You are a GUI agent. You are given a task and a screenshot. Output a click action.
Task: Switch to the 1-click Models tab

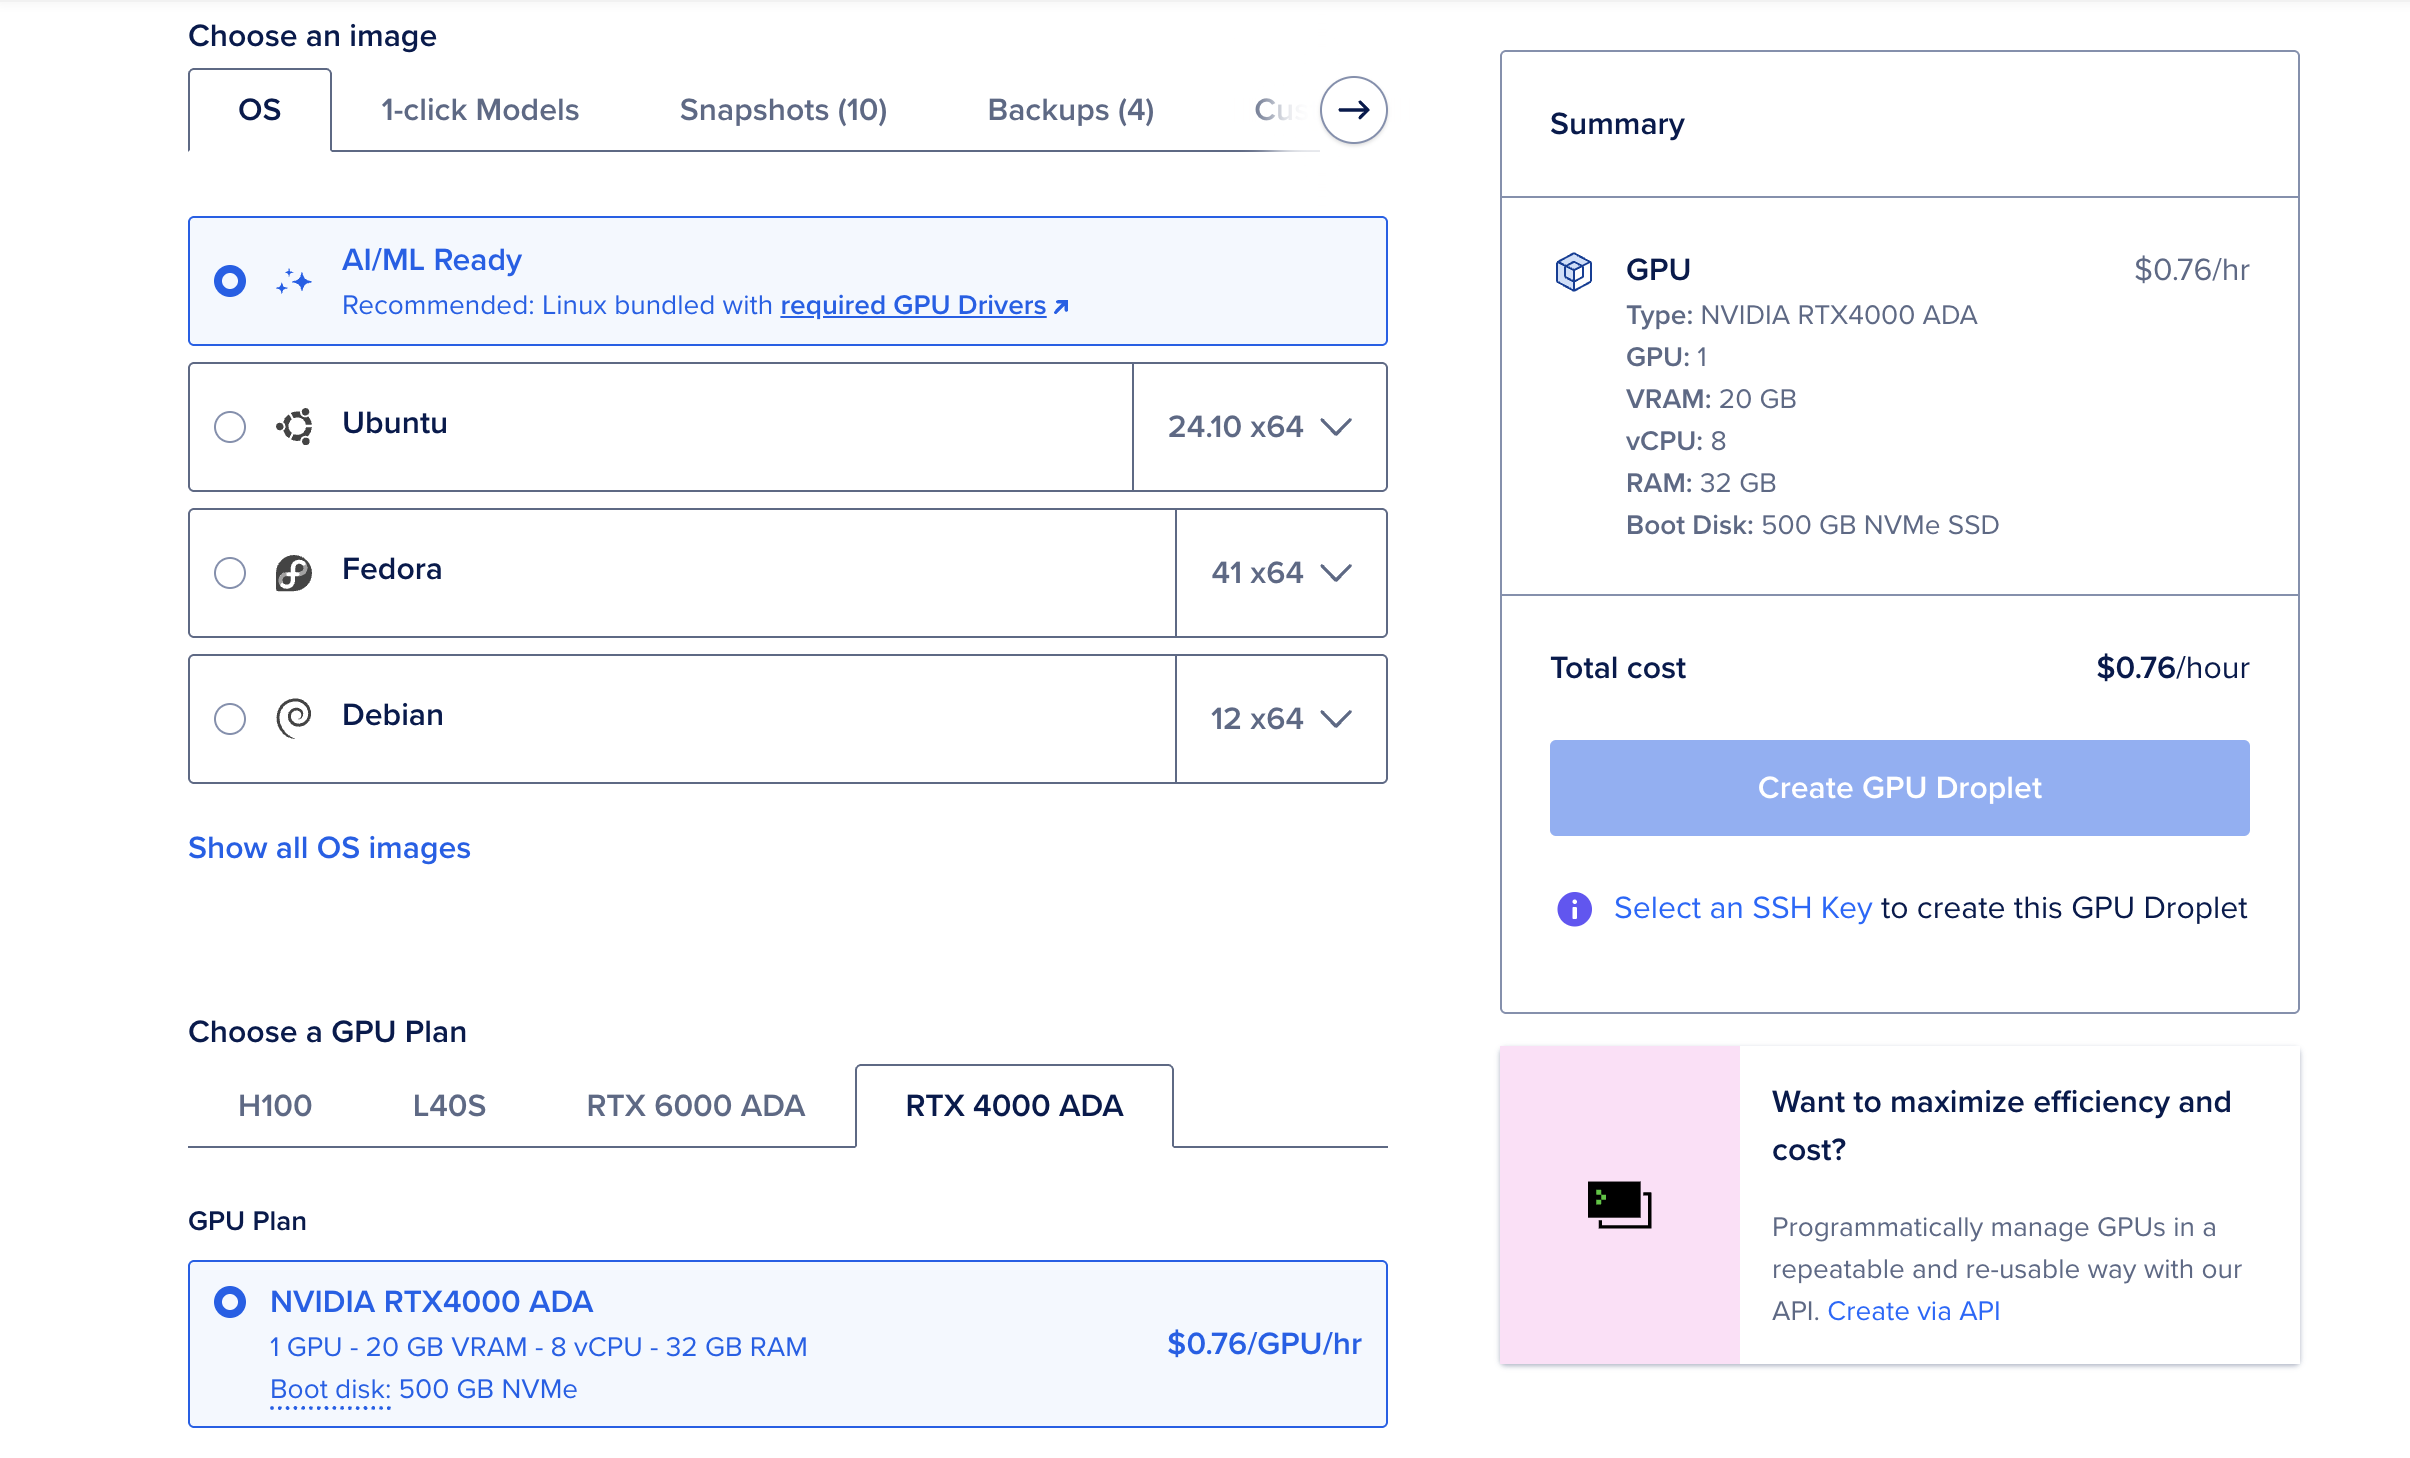tap(480, 110)
